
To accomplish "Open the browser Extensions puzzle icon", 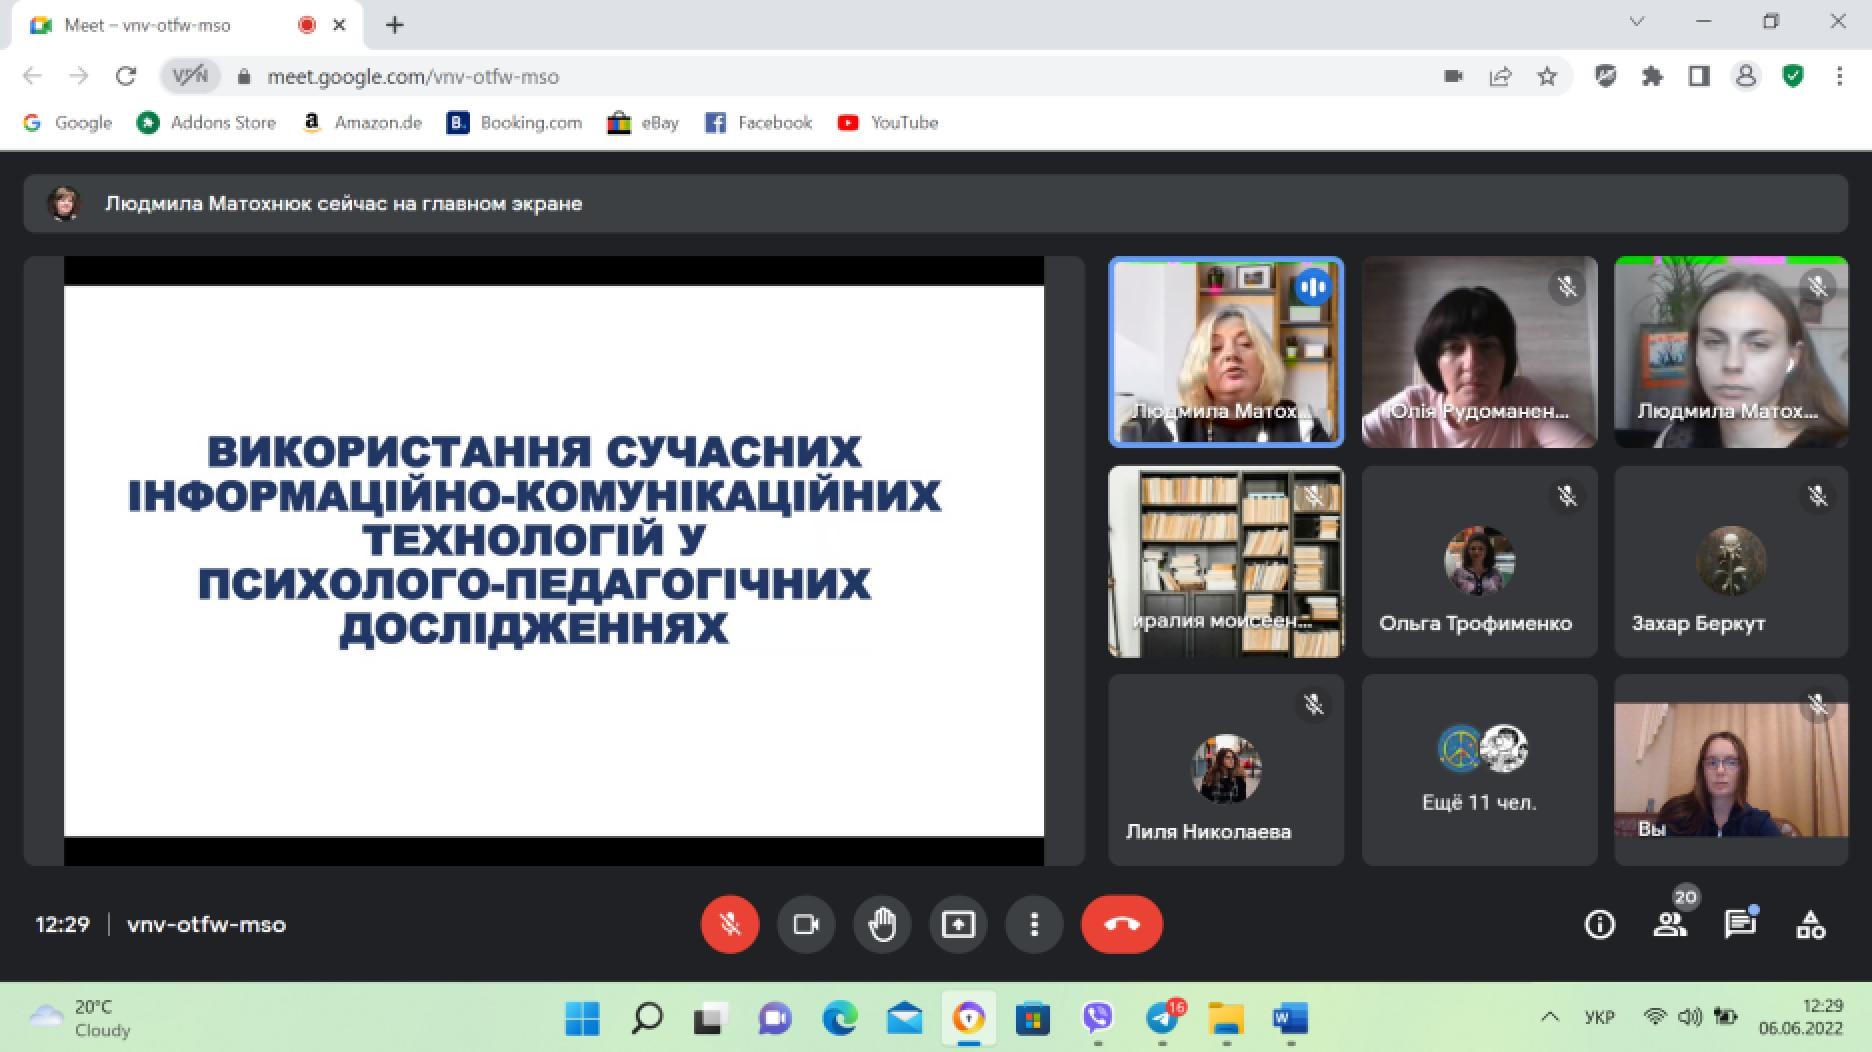I will tap(1652, 77).
